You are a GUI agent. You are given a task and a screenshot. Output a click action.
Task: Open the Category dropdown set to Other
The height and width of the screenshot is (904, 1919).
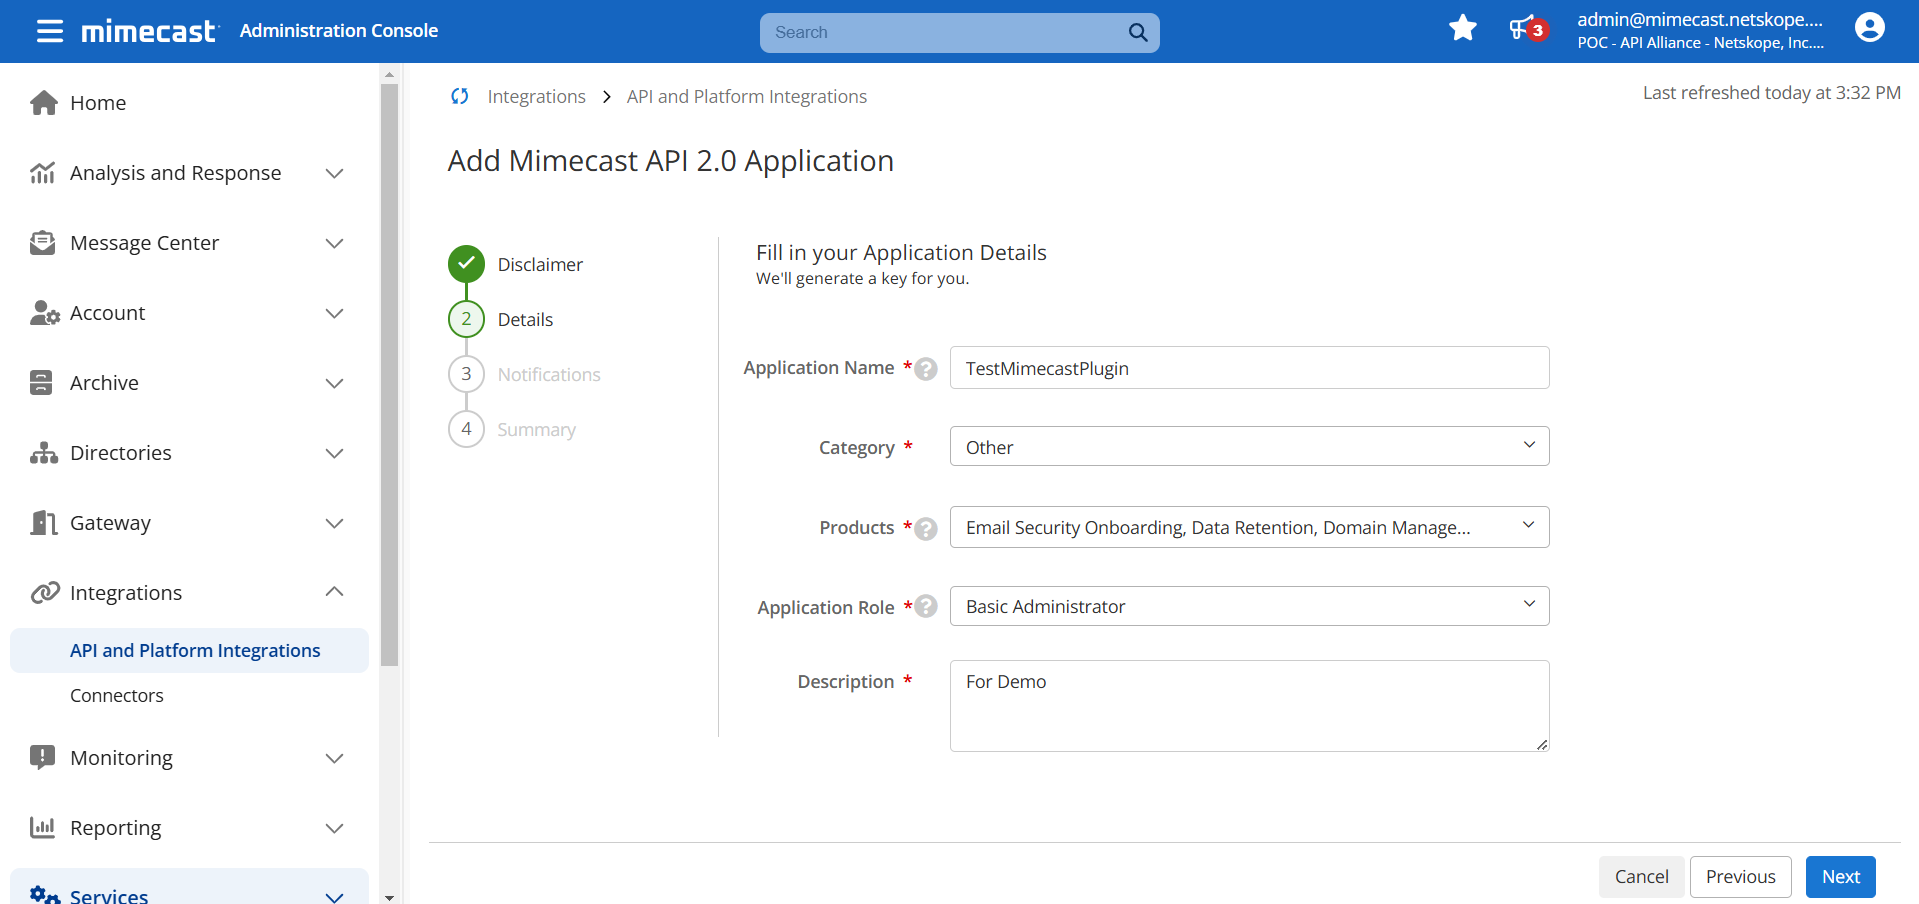click(x=1249, y=446)
